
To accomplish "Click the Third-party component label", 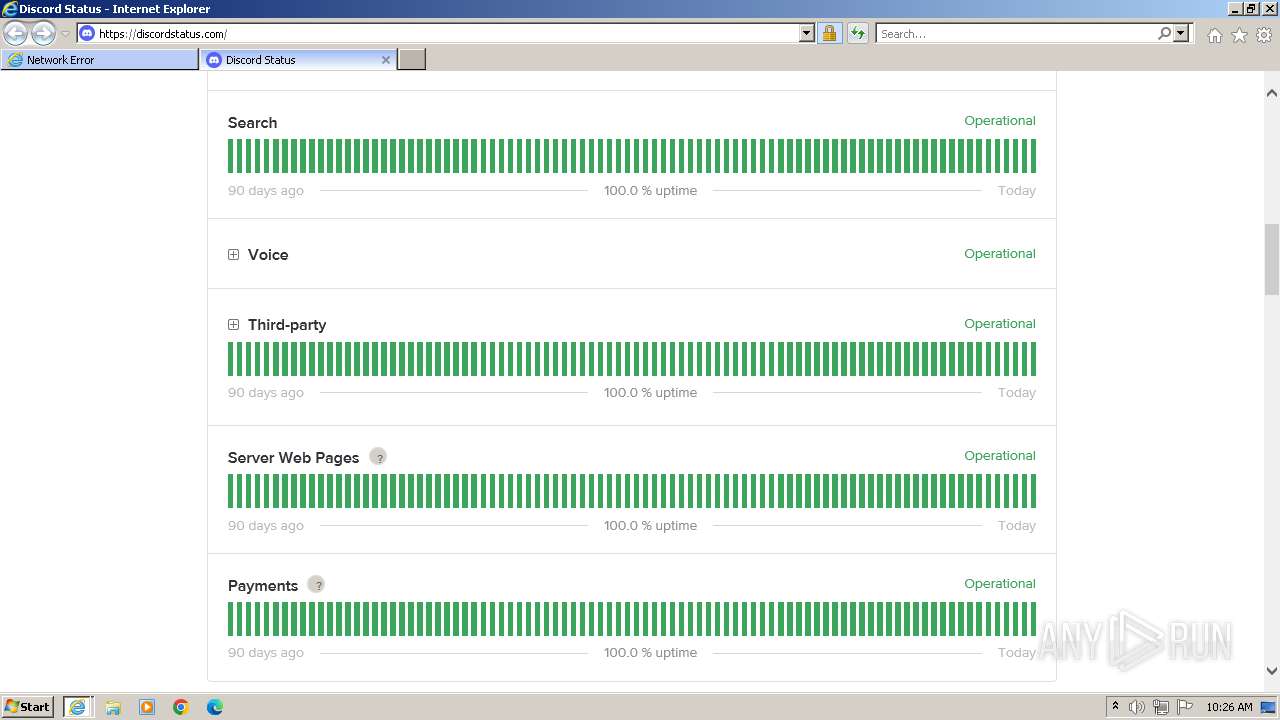I will point(287,325).
